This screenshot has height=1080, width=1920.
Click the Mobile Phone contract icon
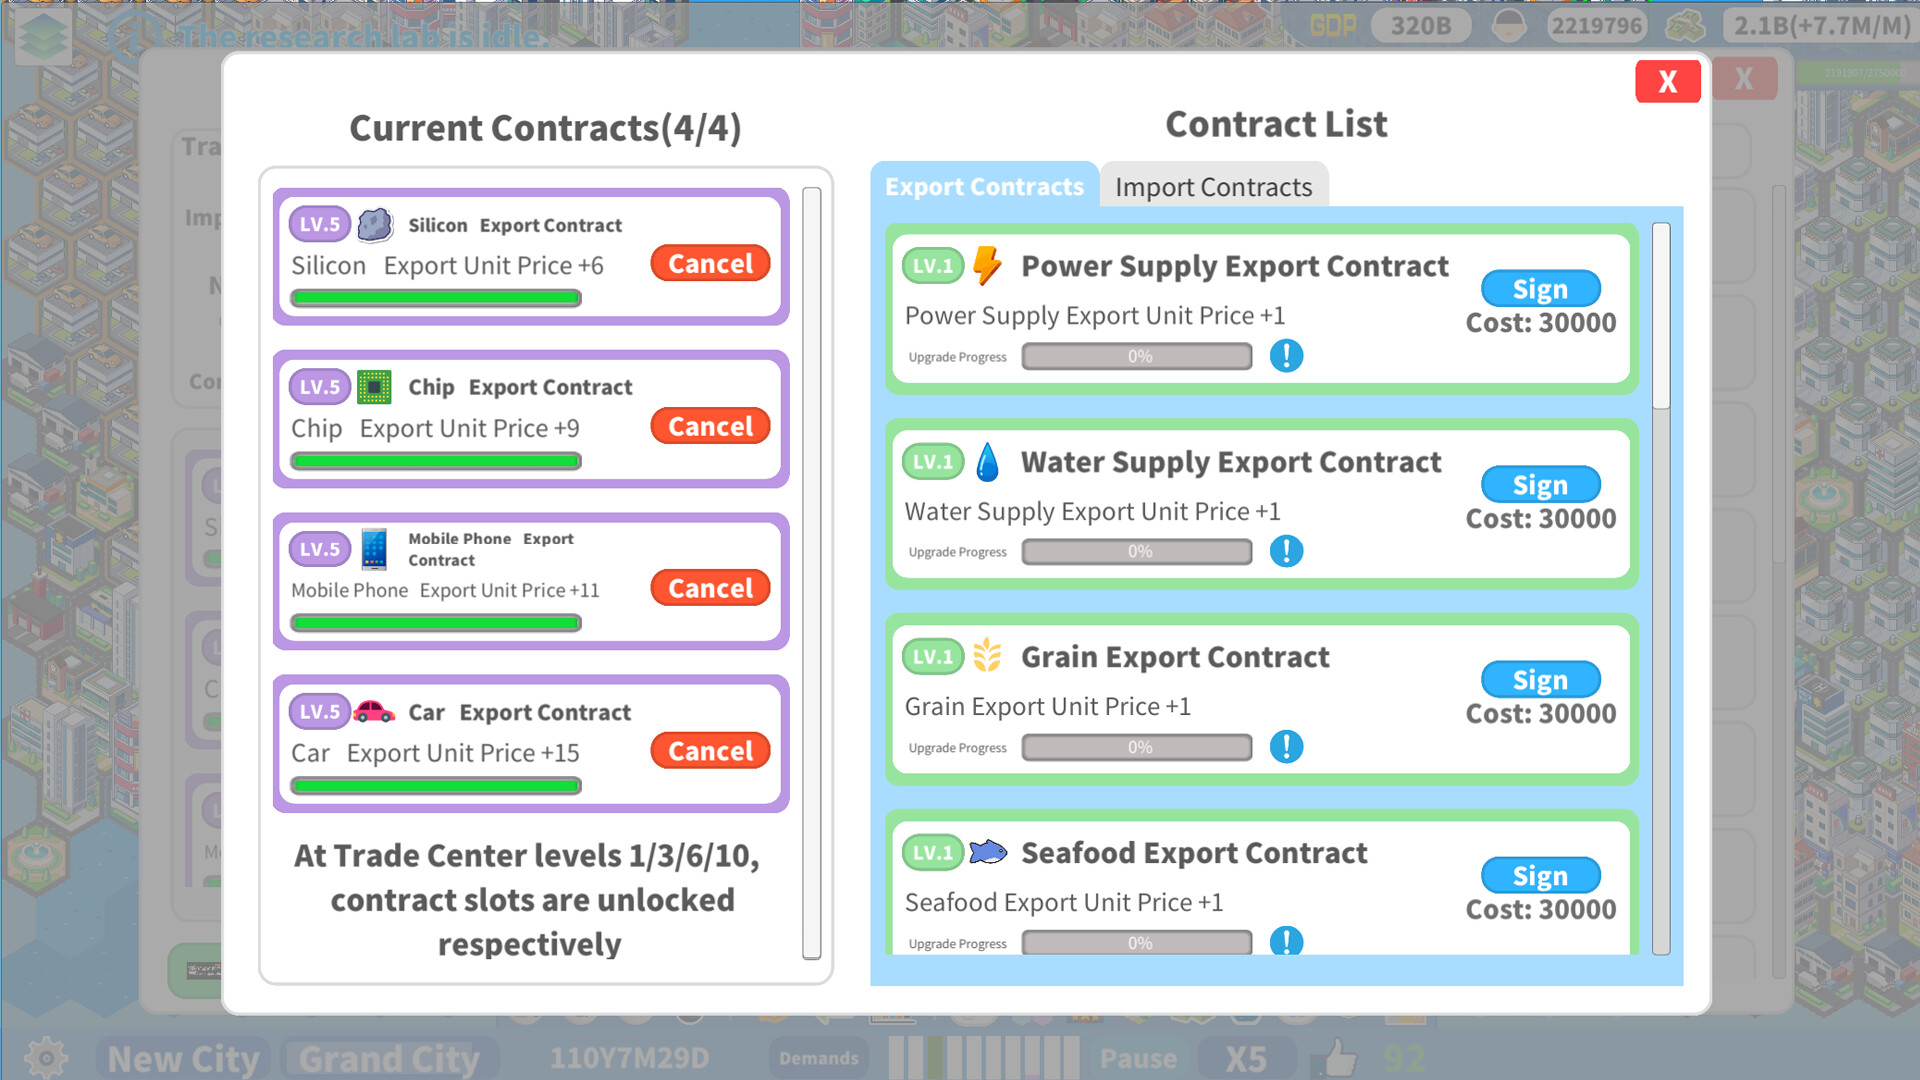pyautogui.click(x=374, y=549)
